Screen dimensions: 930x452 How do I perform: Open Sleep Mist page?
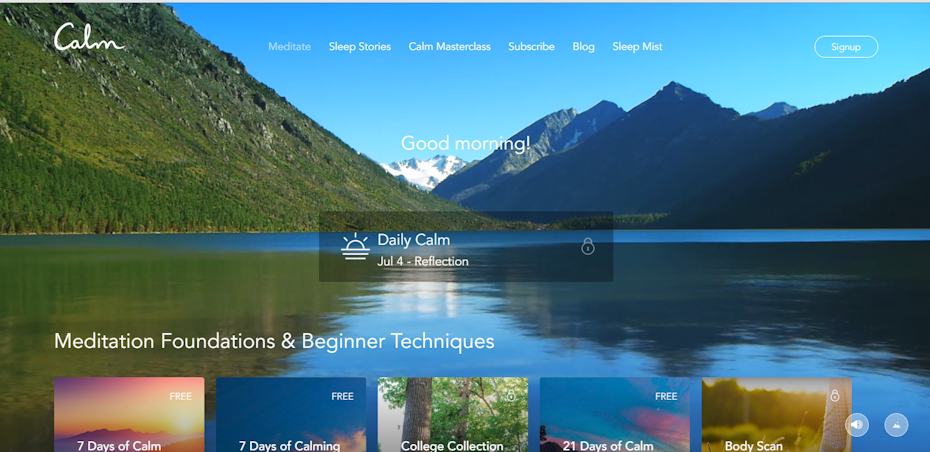(638, 46)
